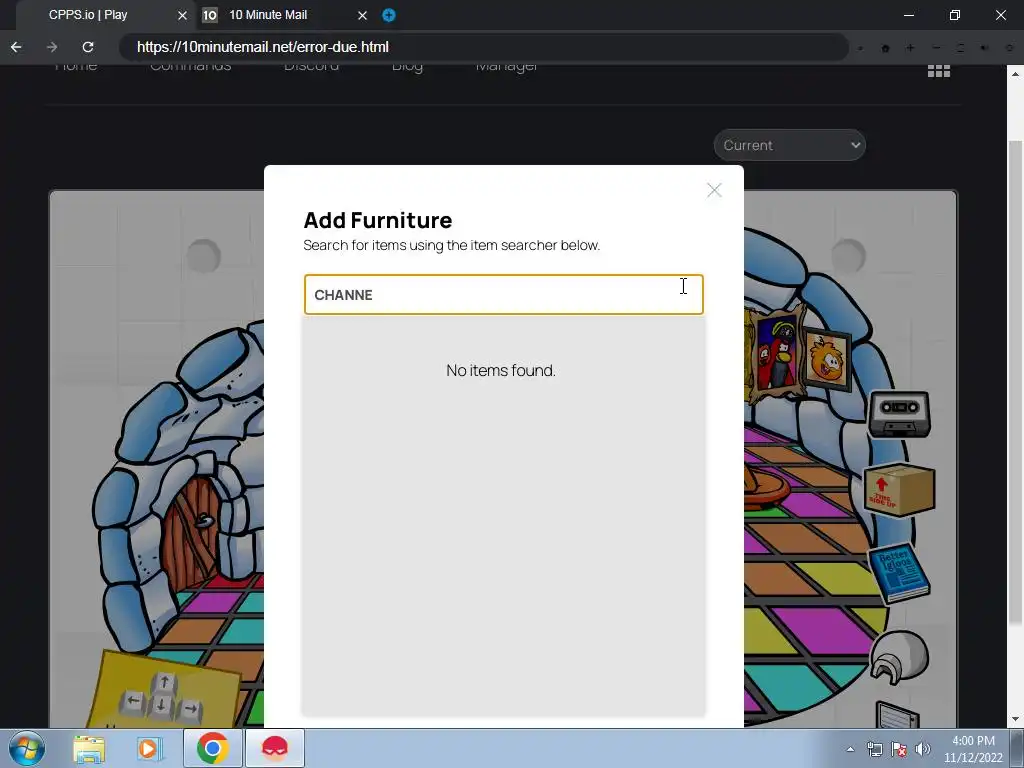Select the igloo type icon
1024x768 pixels.
pos(899,656)
